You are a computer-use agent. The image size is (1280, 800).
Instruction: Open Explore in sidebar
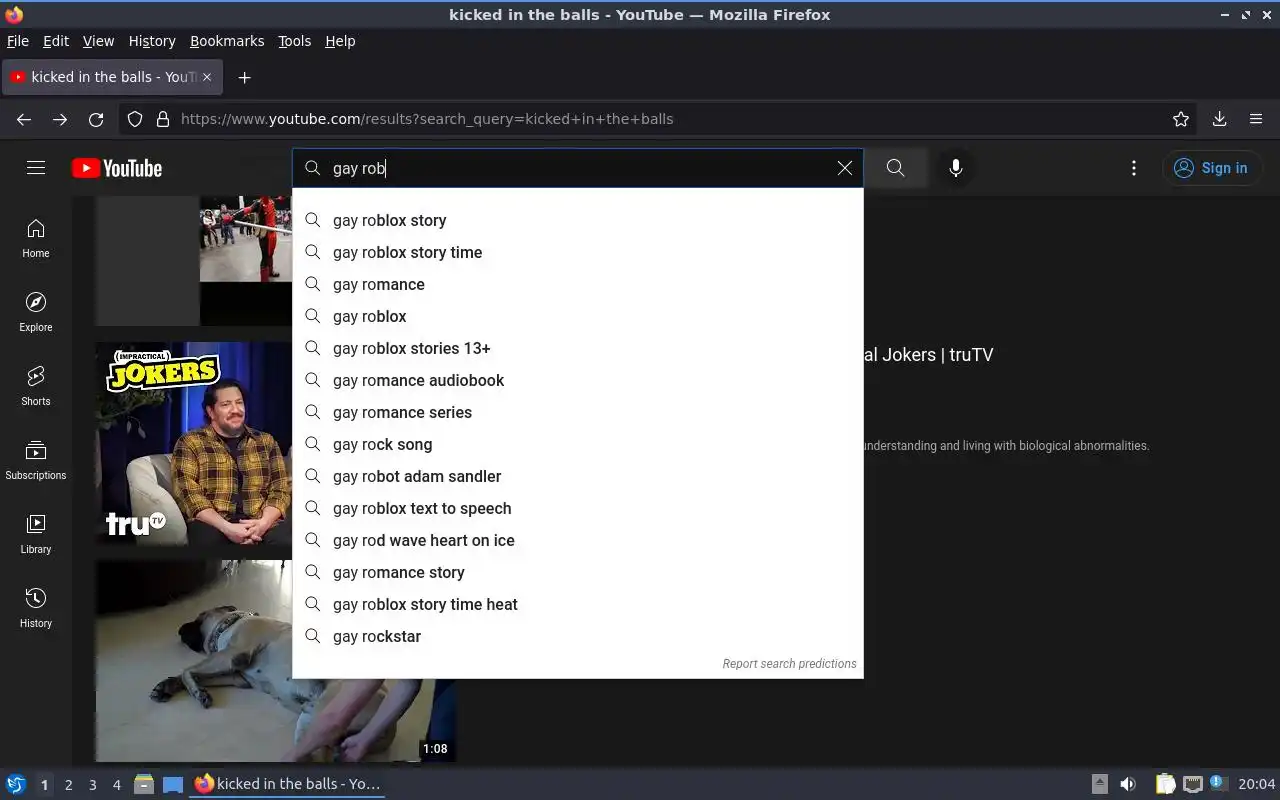tap(36, 313)
